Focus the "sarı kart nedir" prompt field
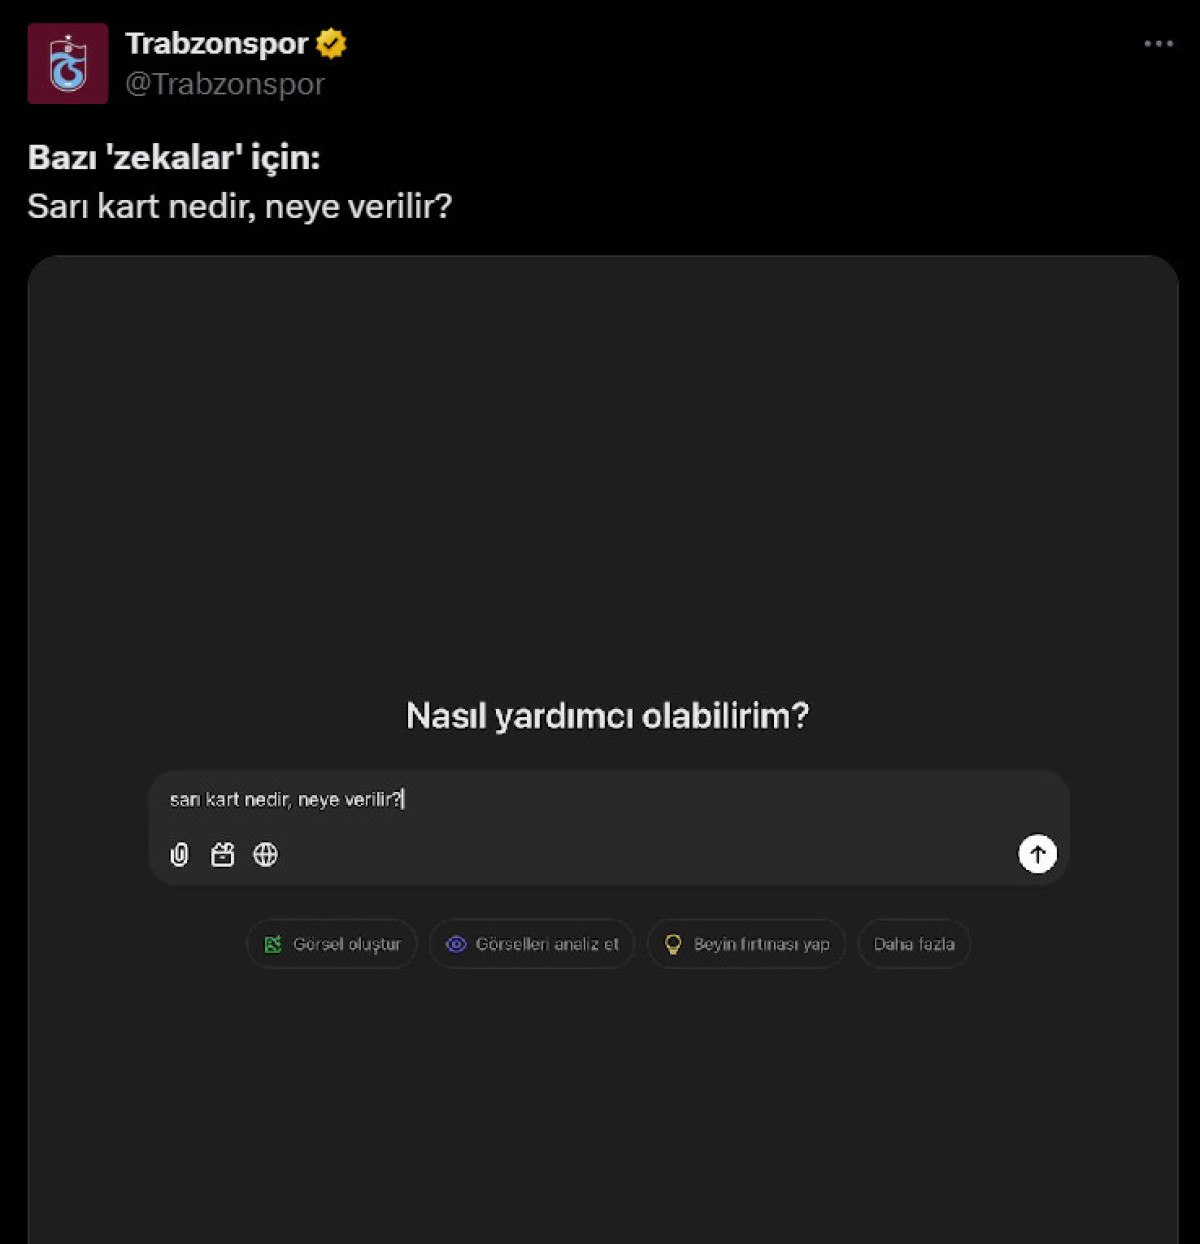1200x1244 pixels. [600, 800]
